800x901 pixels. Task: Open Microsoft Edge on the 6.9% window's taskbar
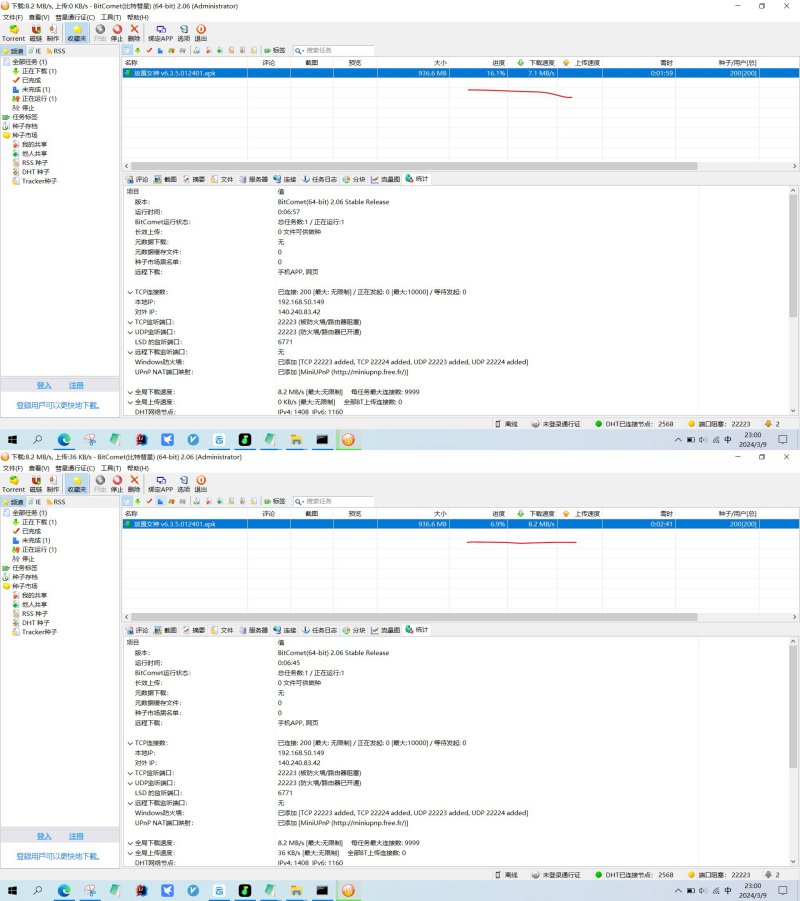click(64, 891)
